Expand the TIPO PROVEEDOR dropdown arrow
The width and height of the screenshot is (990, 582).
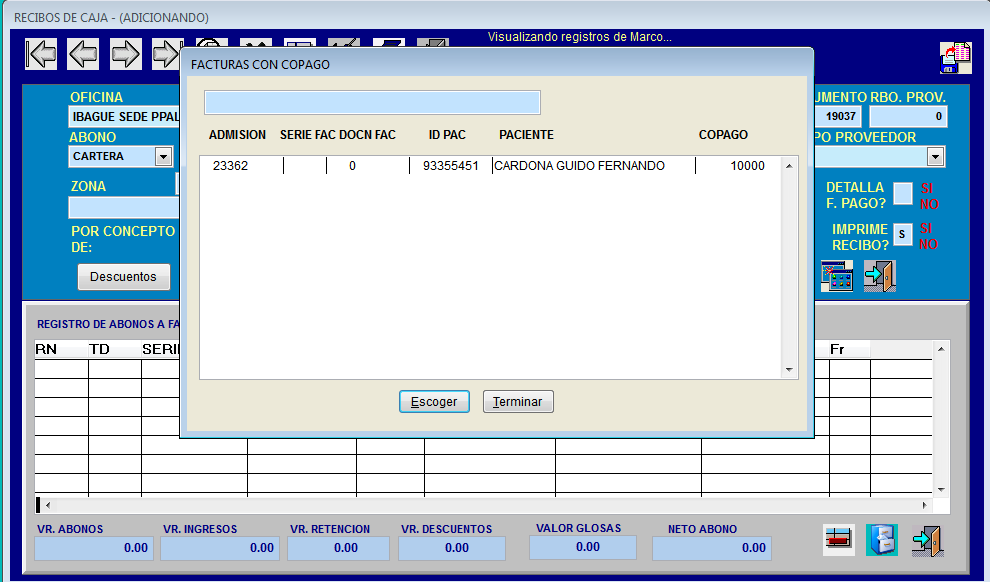[936, 157]
